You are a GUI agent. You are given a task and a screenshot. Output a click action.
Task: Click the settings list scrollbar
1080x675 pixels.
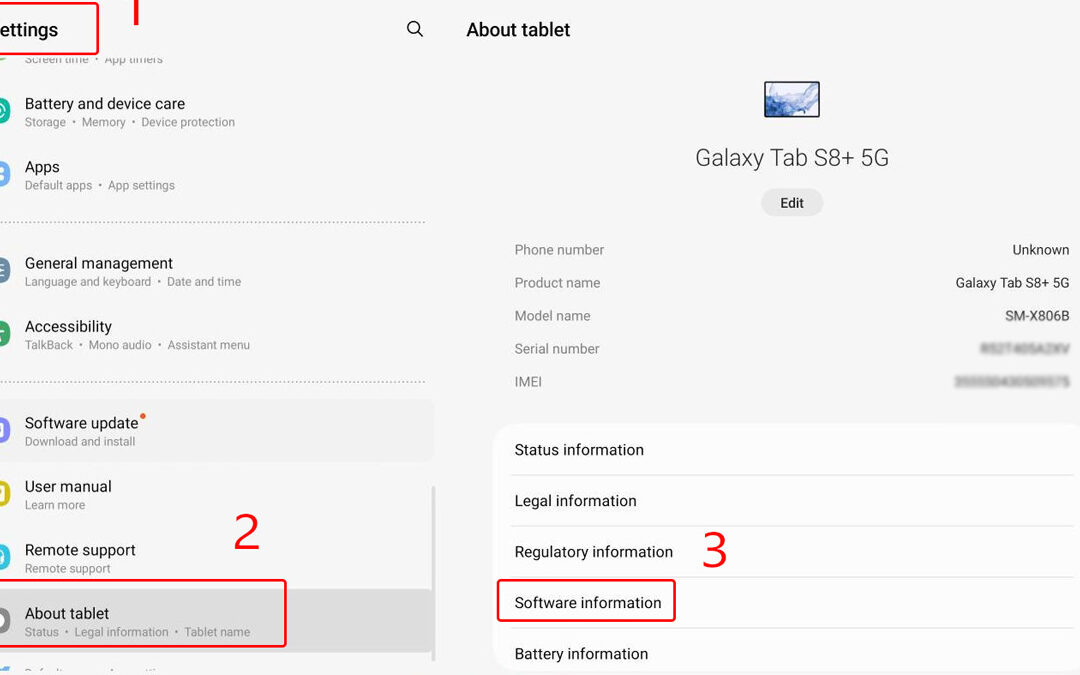433,573
